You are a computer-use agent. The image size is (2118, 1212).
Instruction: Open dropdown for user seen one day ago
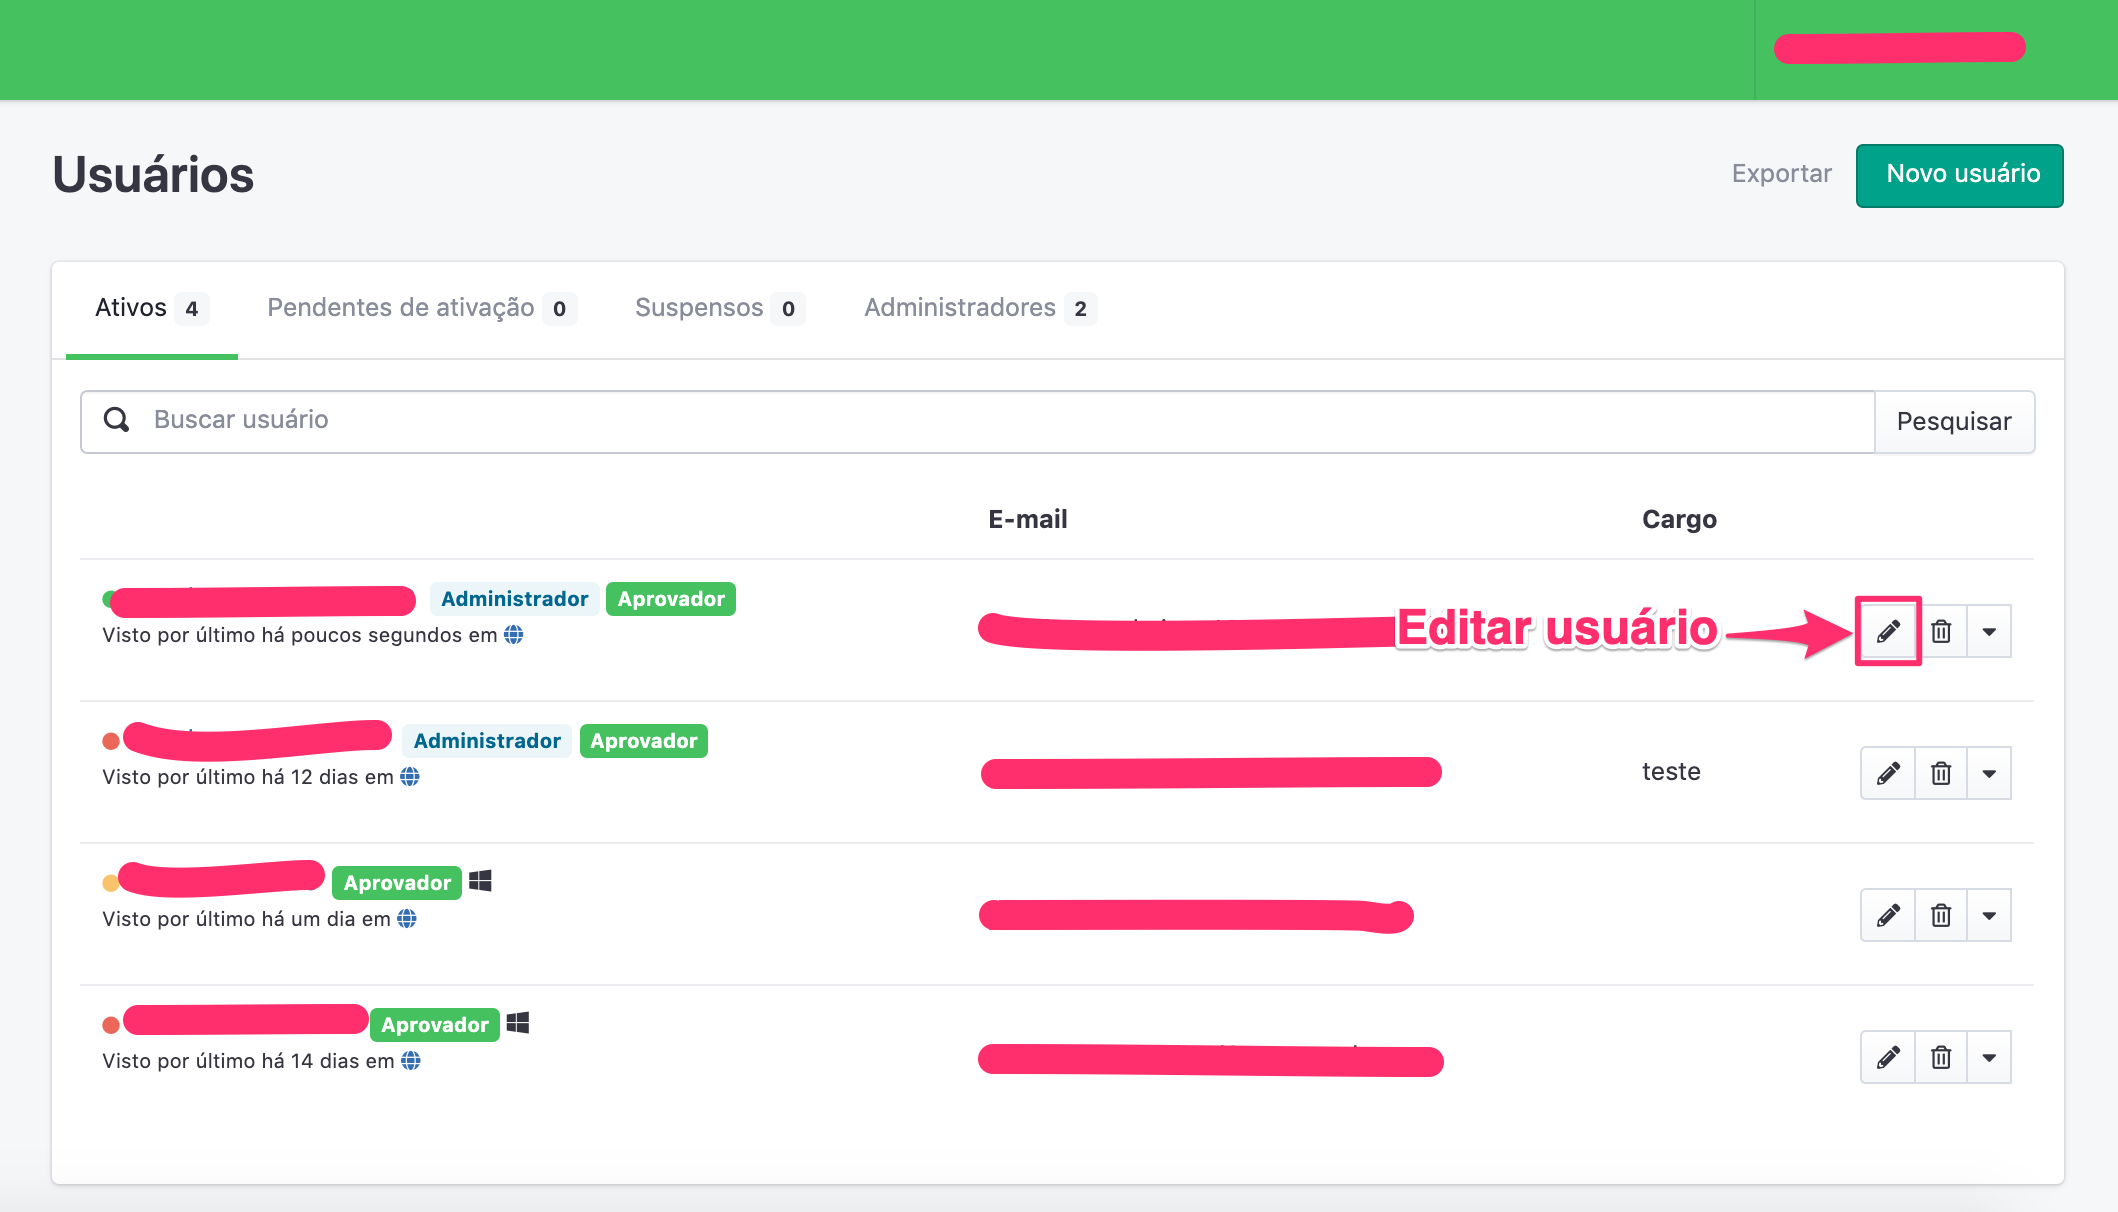click(1989, 915)
